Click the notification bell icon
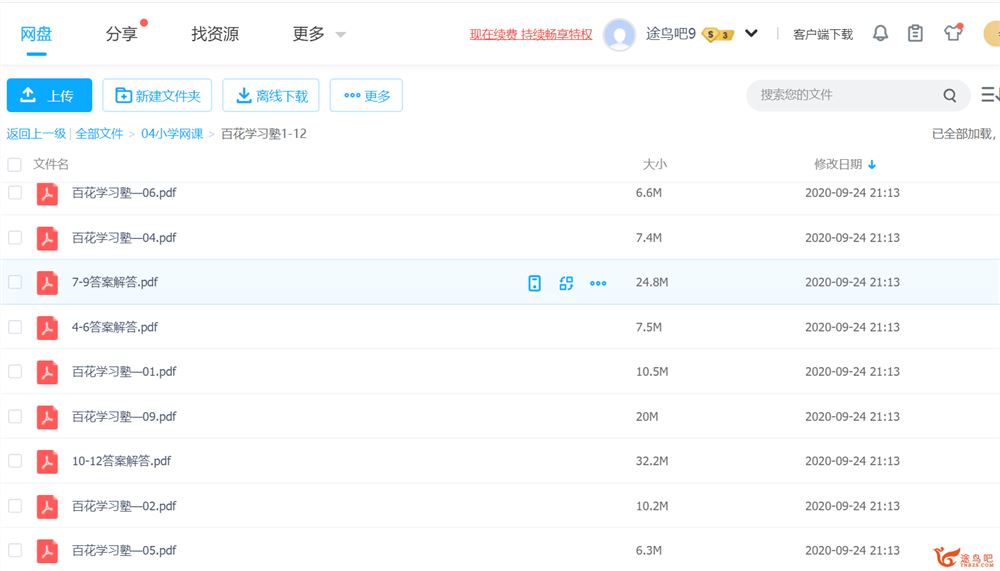The image size is (1000, 571). pos(880,33)
